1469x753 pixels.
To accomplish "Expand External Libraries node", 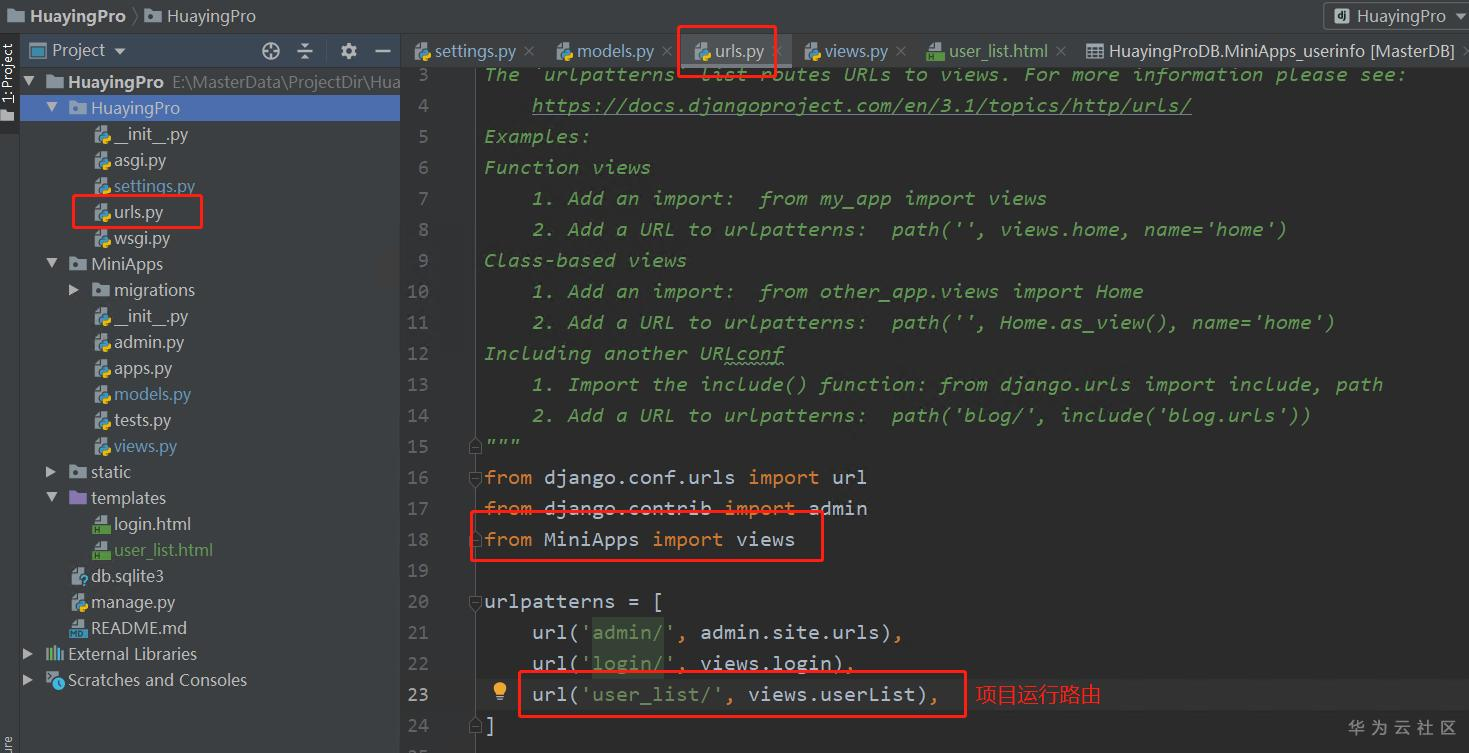I will (29, 654).
